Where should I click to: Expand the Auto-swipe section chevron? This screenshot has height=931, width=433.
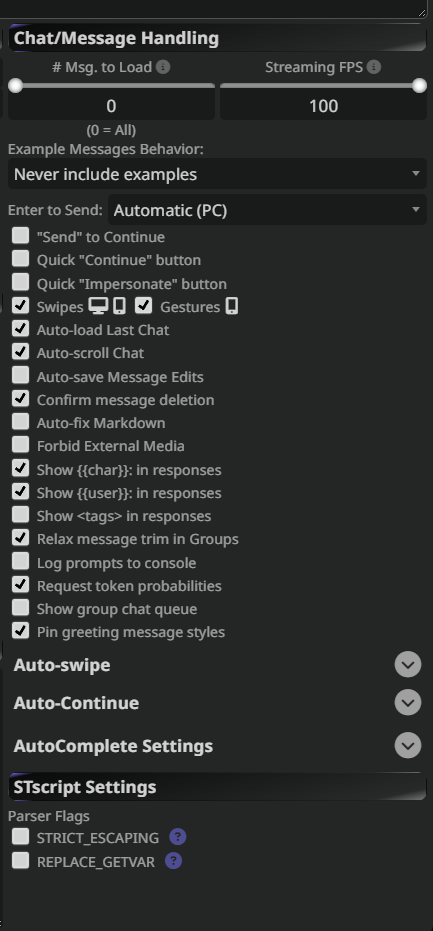[x=408, y=665]
